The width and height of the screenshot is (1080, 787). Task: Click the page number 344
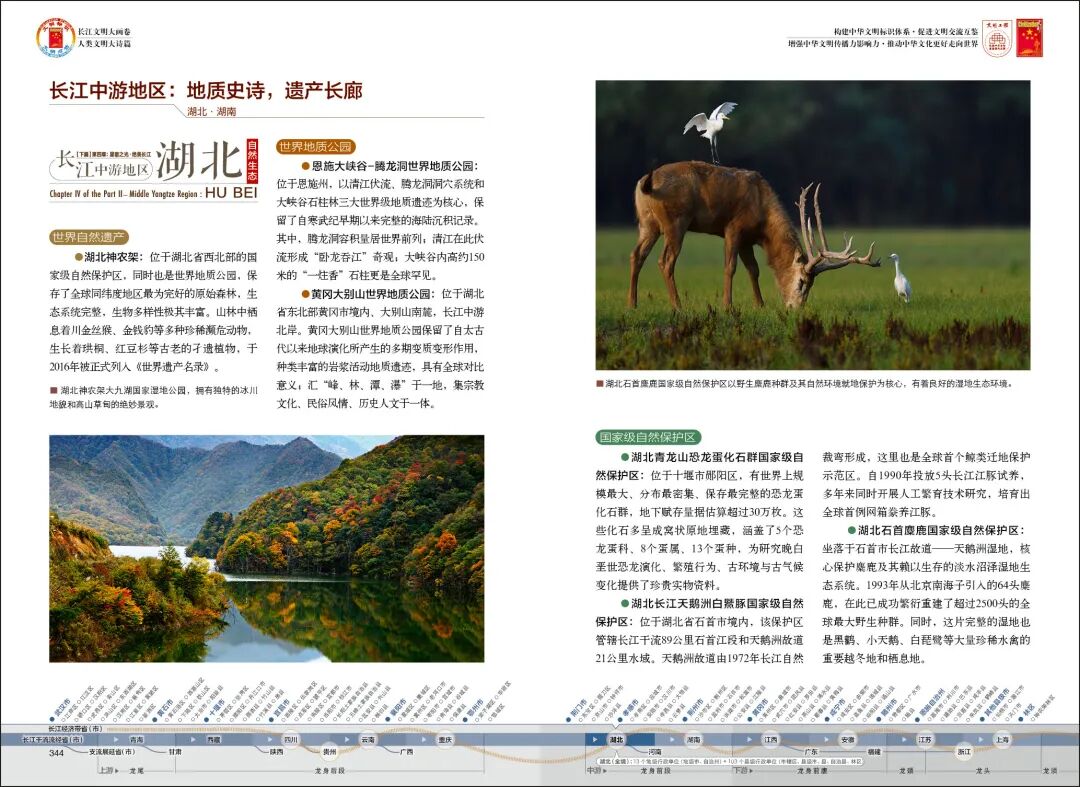56,753
